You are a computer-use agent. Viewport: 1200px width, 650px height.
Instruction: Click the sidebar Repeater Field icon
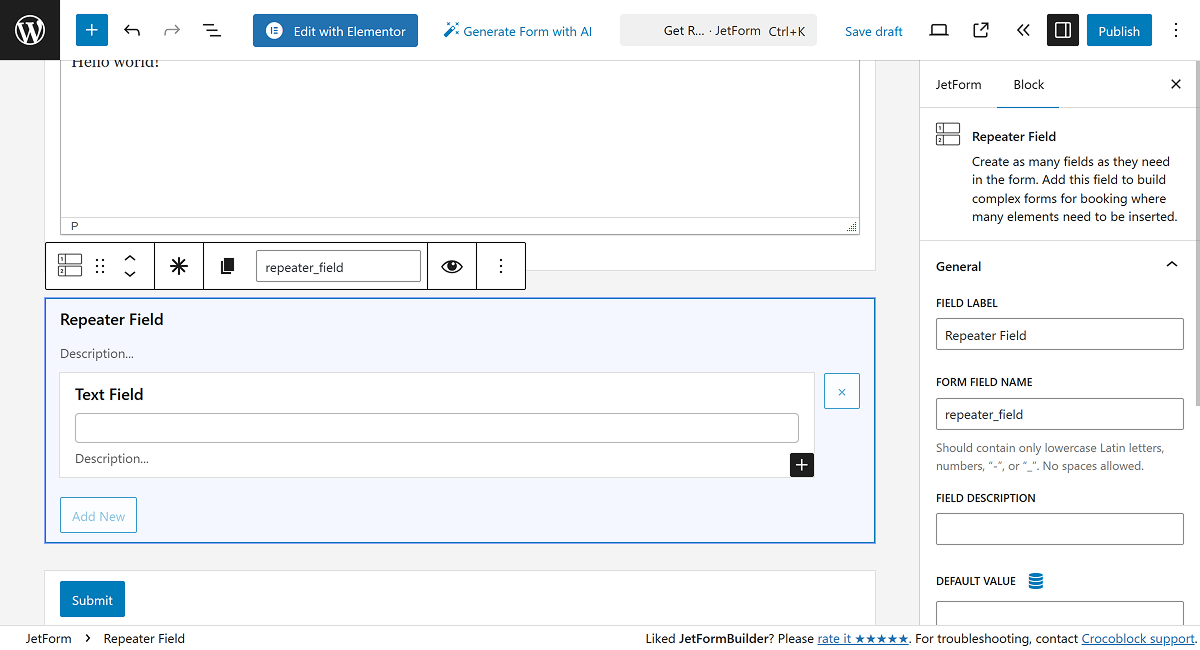pos(948,134)
